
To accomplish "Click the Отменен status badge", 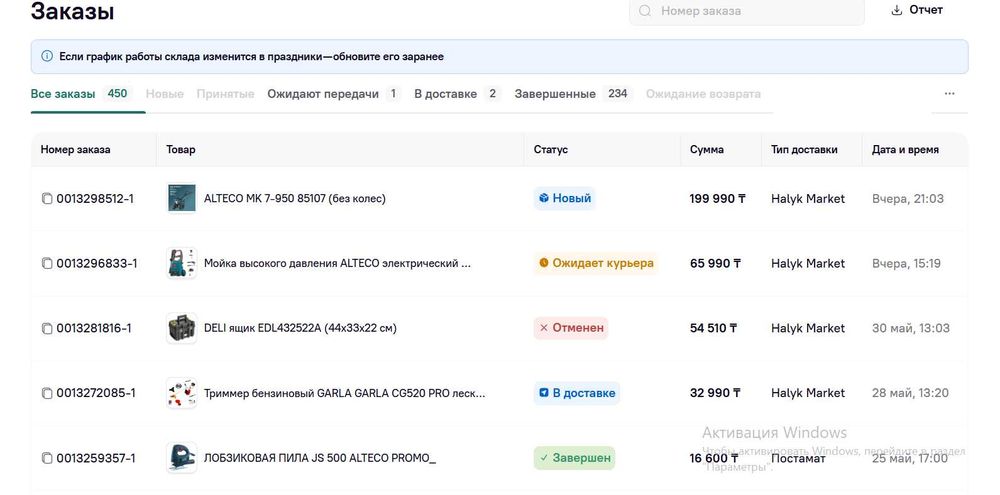I will click(x=571, y=328).
